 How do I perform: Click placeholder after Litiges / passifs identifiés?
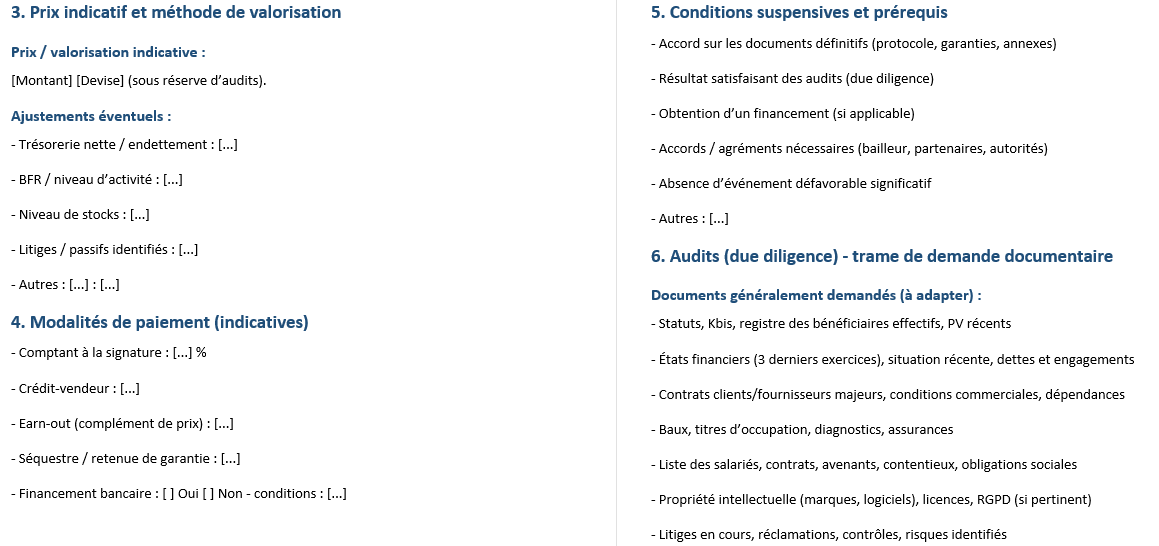pos(187,250)
